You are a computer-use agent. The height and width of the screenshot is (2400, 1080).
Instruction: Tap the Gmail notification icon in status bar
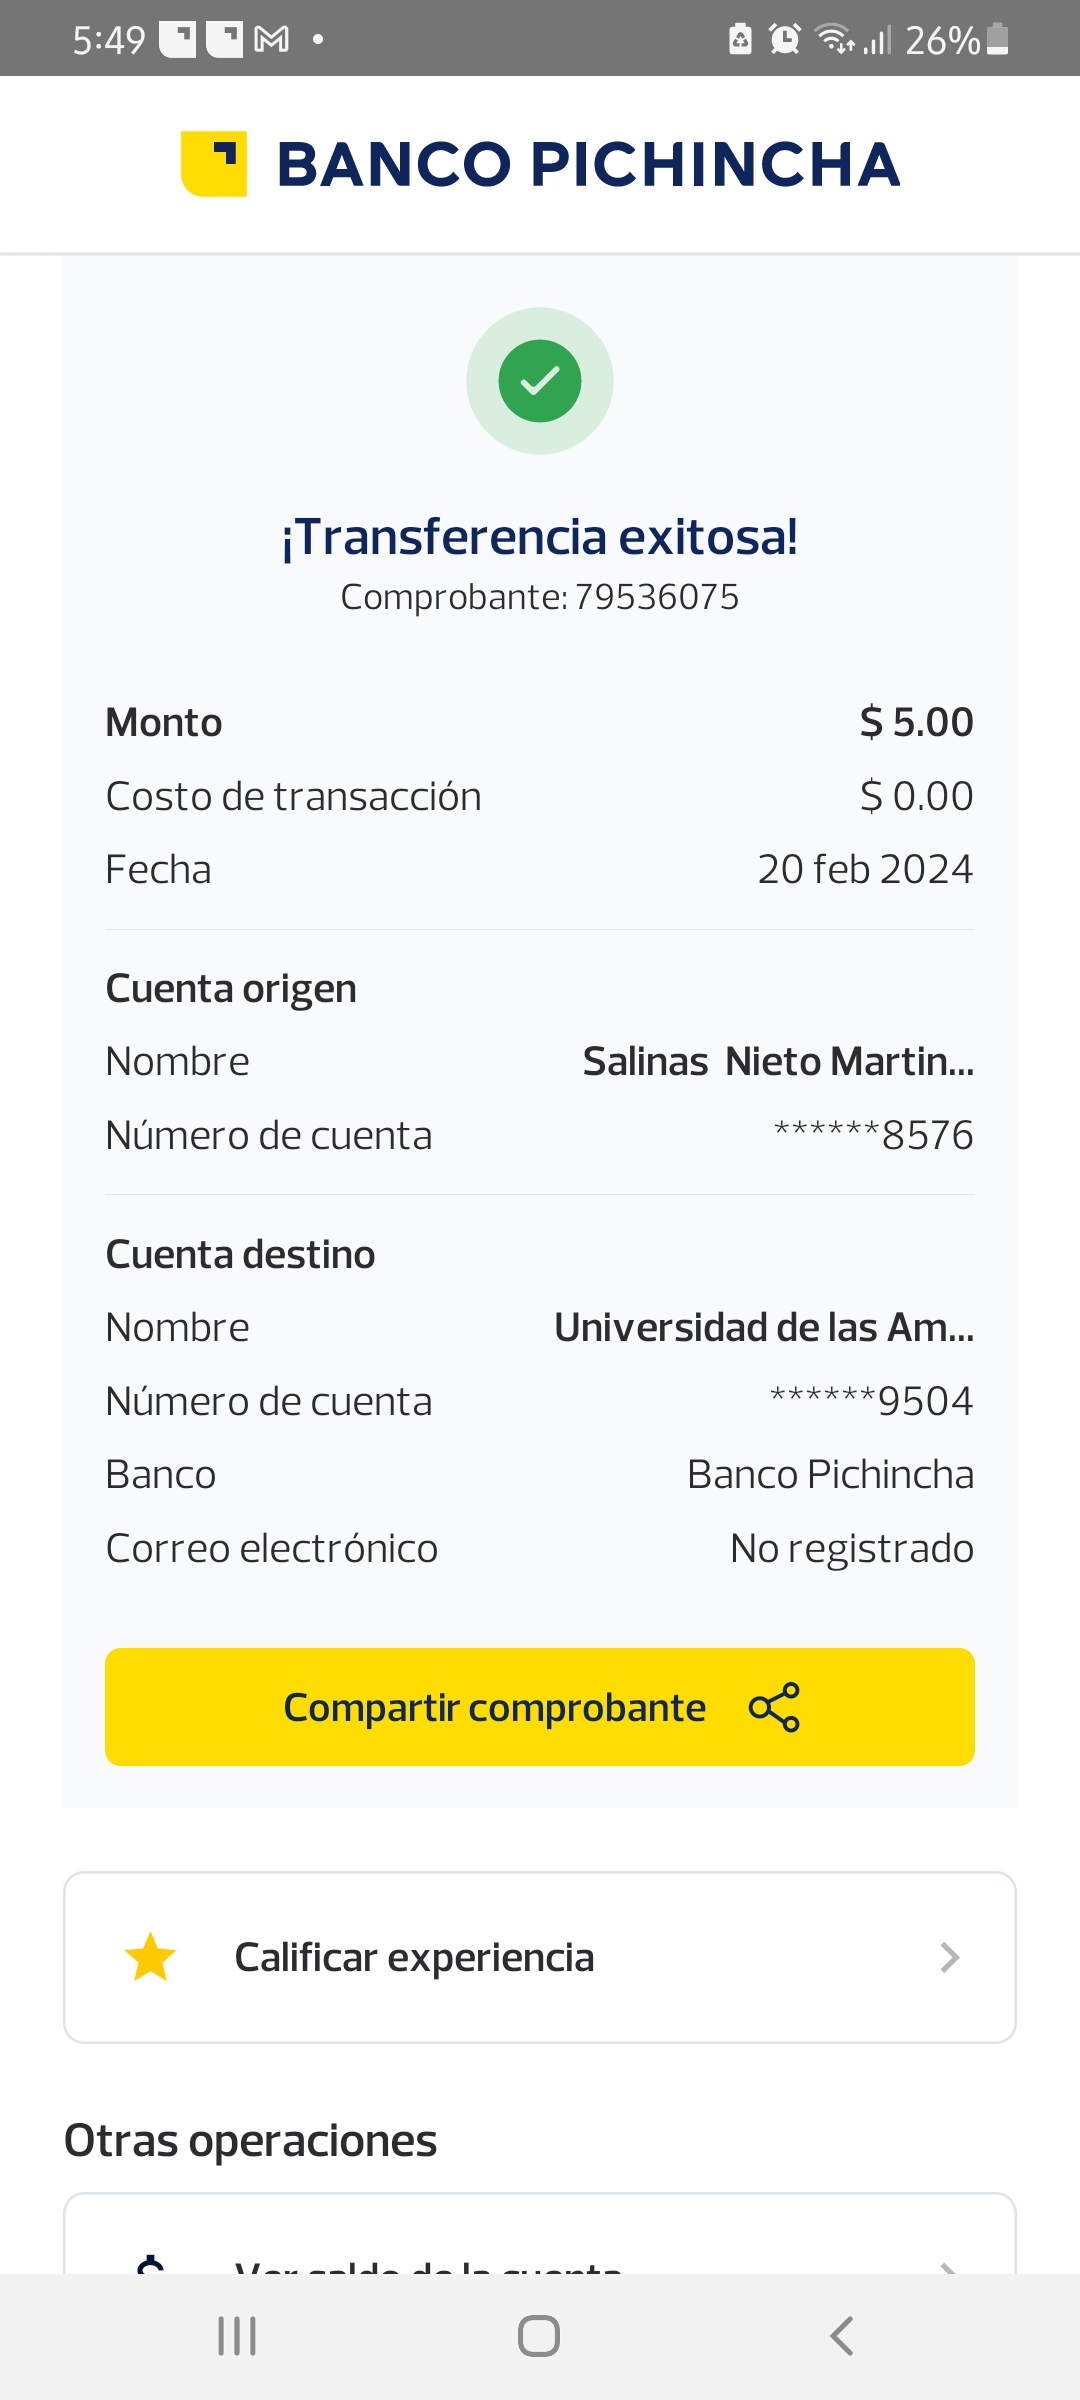tap(272, 40)
